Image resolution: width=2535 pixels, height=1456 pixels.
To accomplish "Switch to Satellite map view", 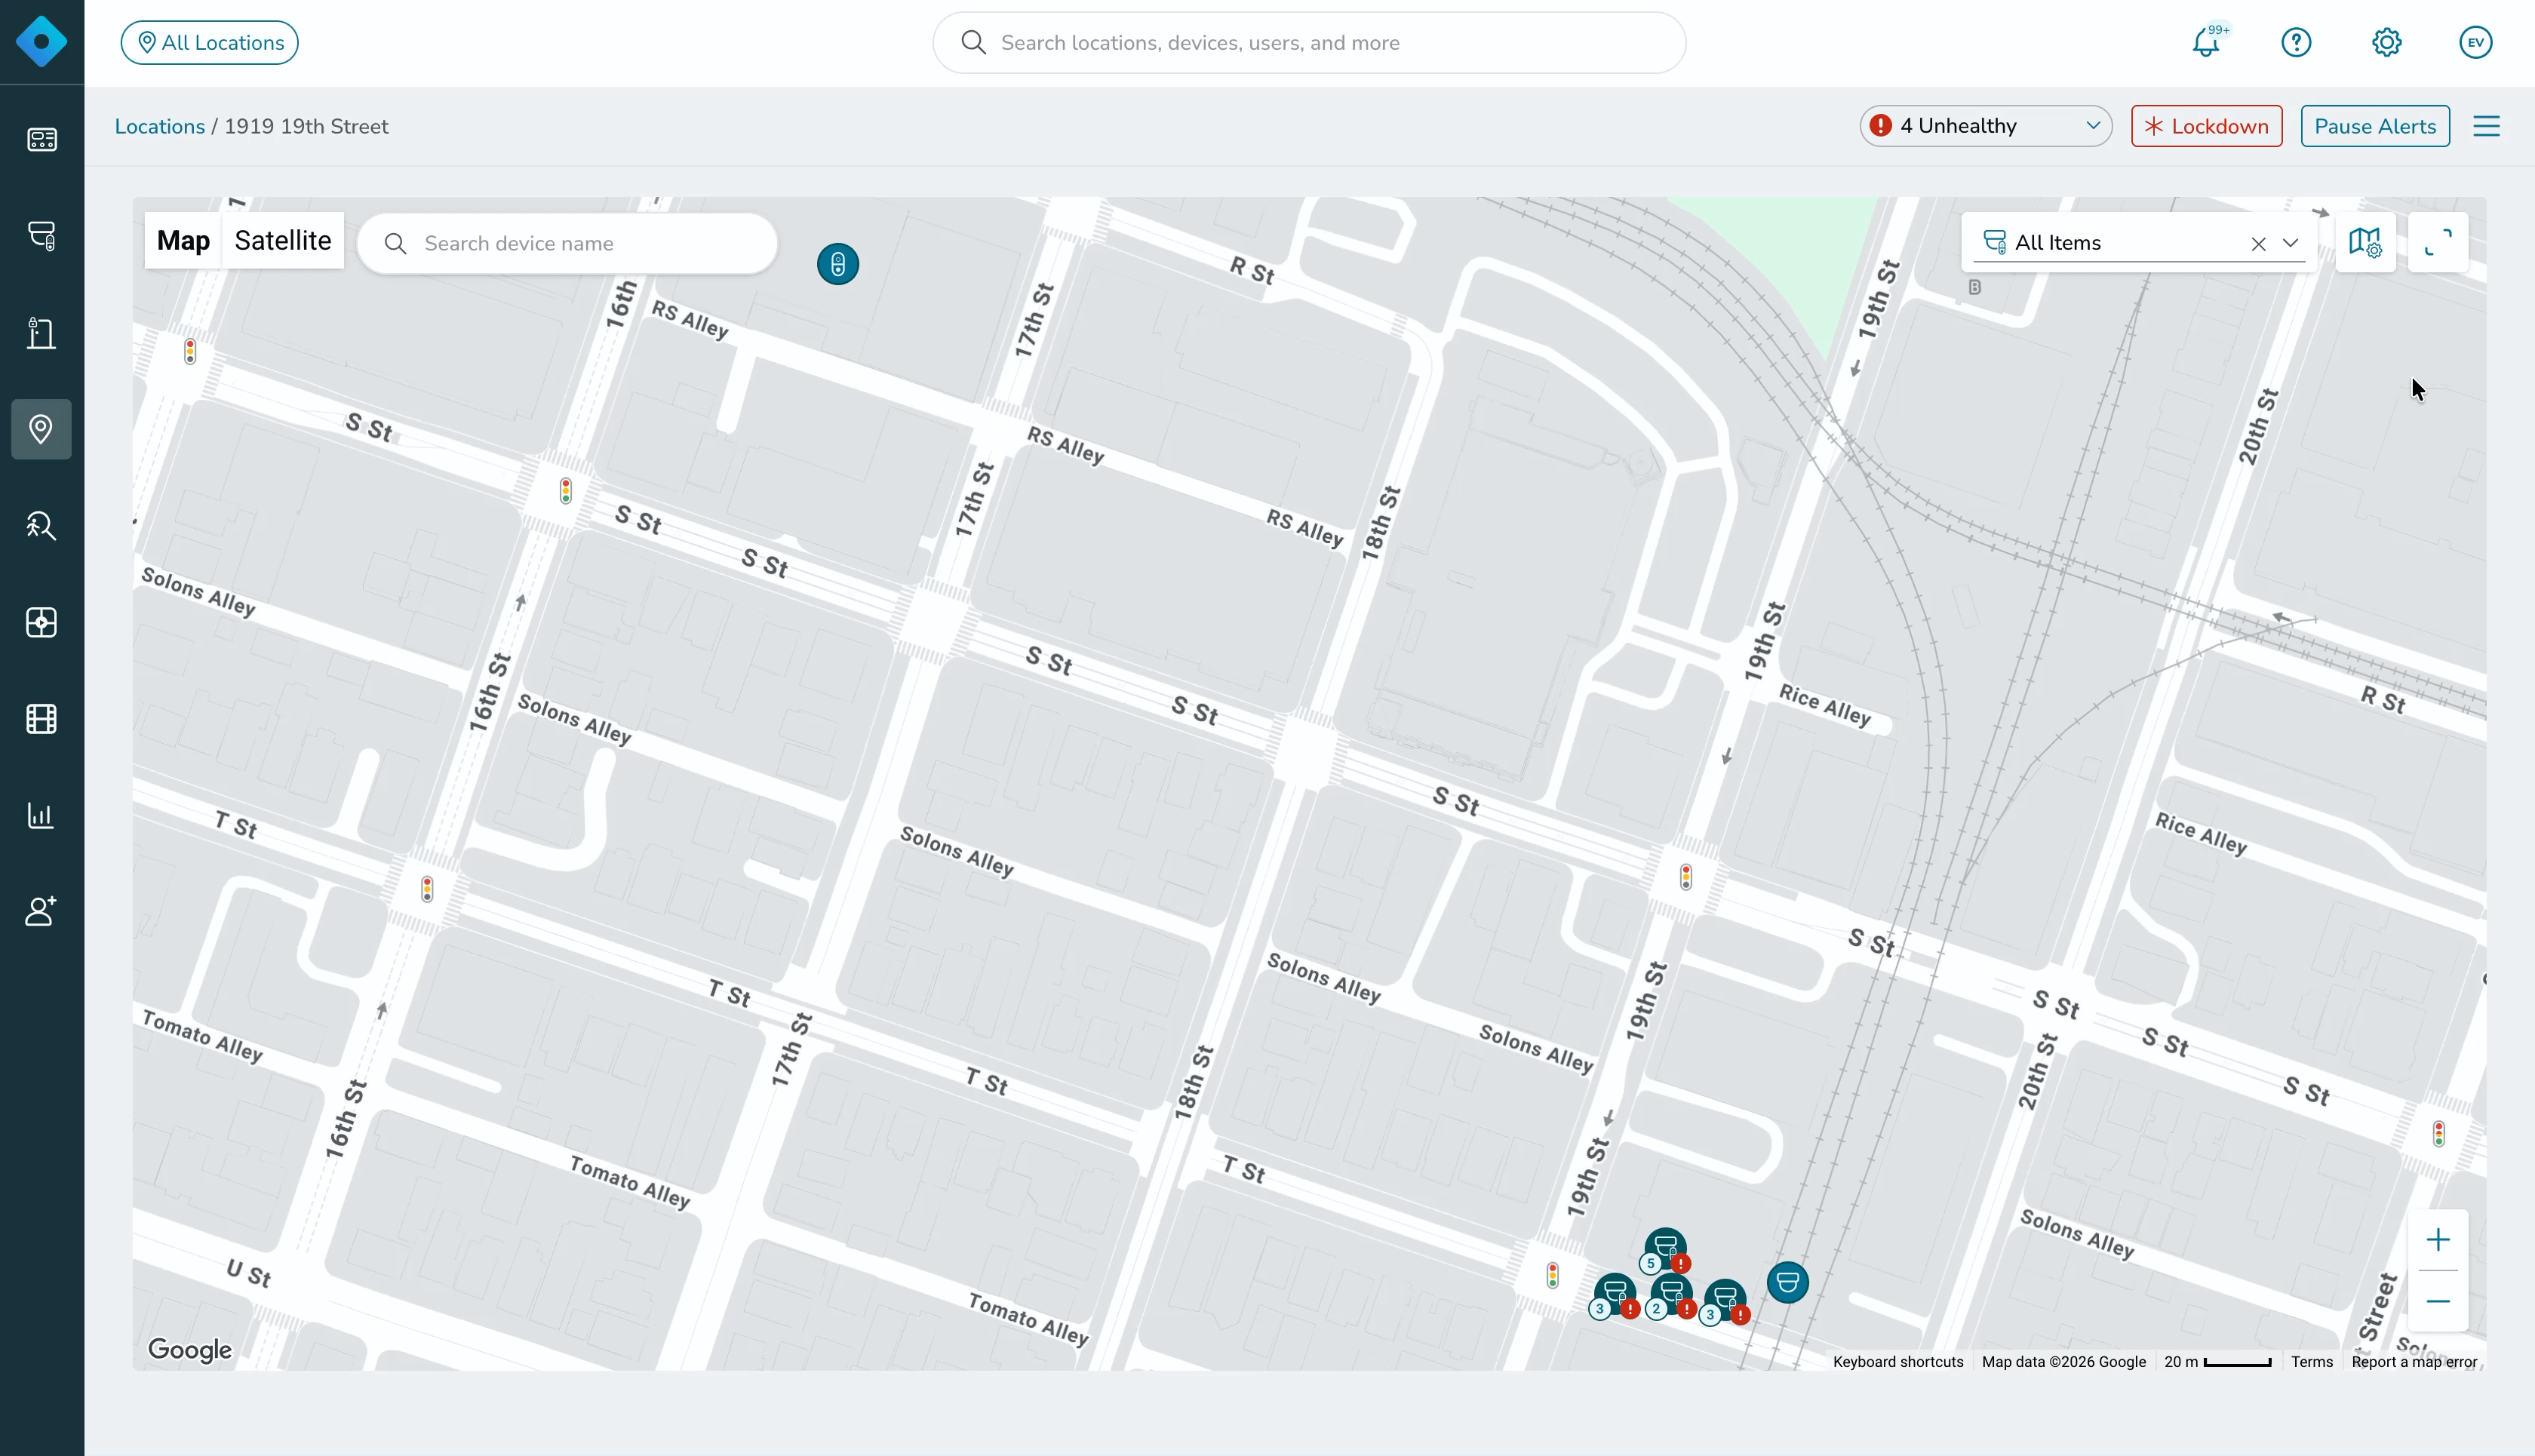I will click(x=283, y=240).
